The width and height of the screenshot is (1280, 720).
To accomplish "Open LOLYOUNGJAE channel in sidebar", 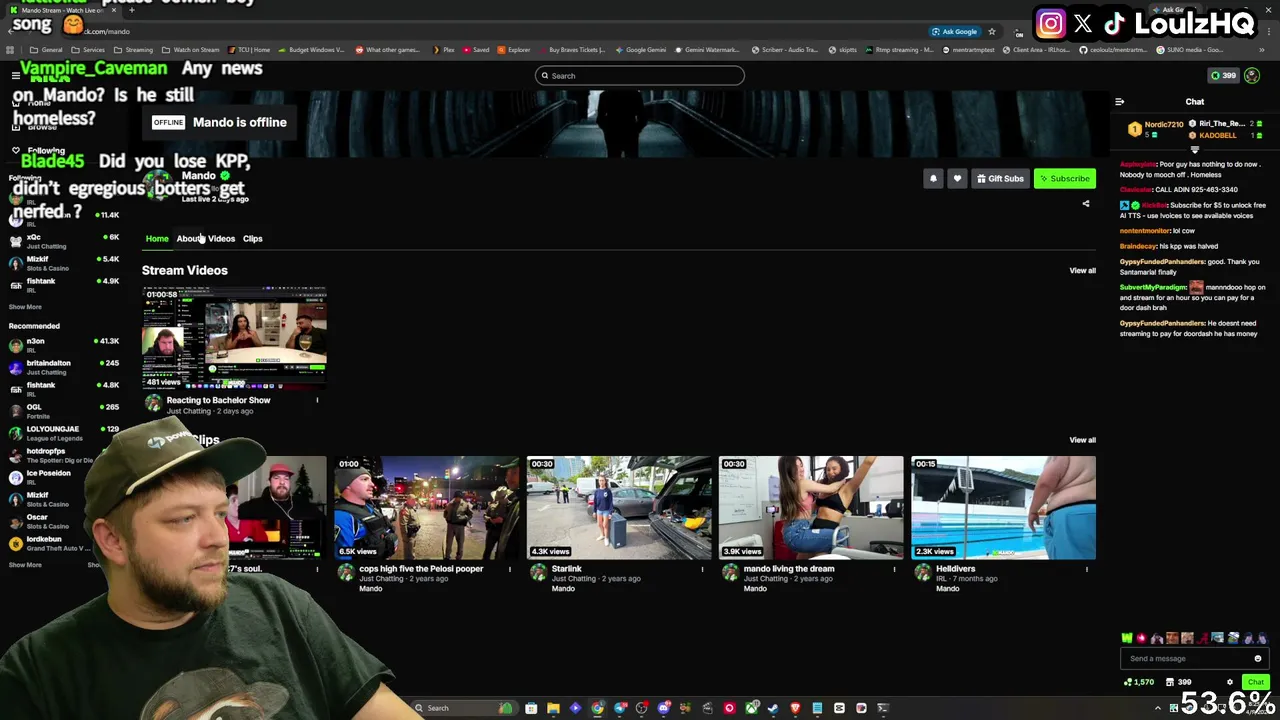I will (62, 434).
